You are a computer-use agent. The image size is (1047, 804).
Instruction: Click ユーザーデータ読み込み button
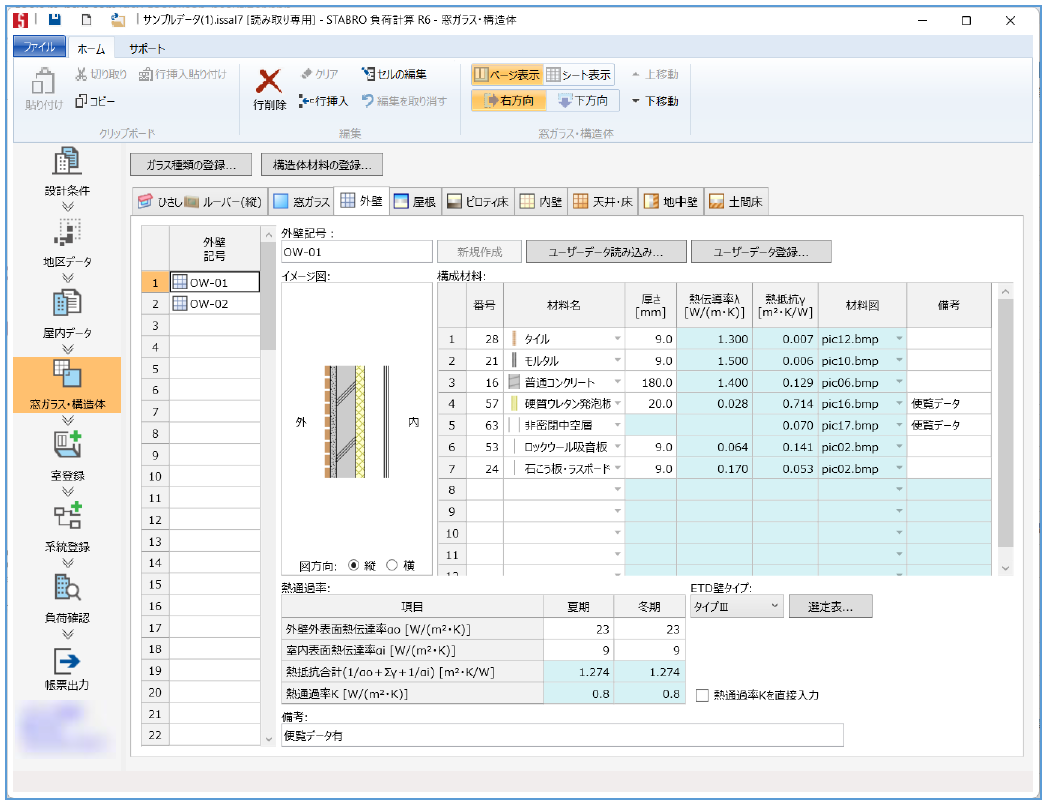(605, 252)
